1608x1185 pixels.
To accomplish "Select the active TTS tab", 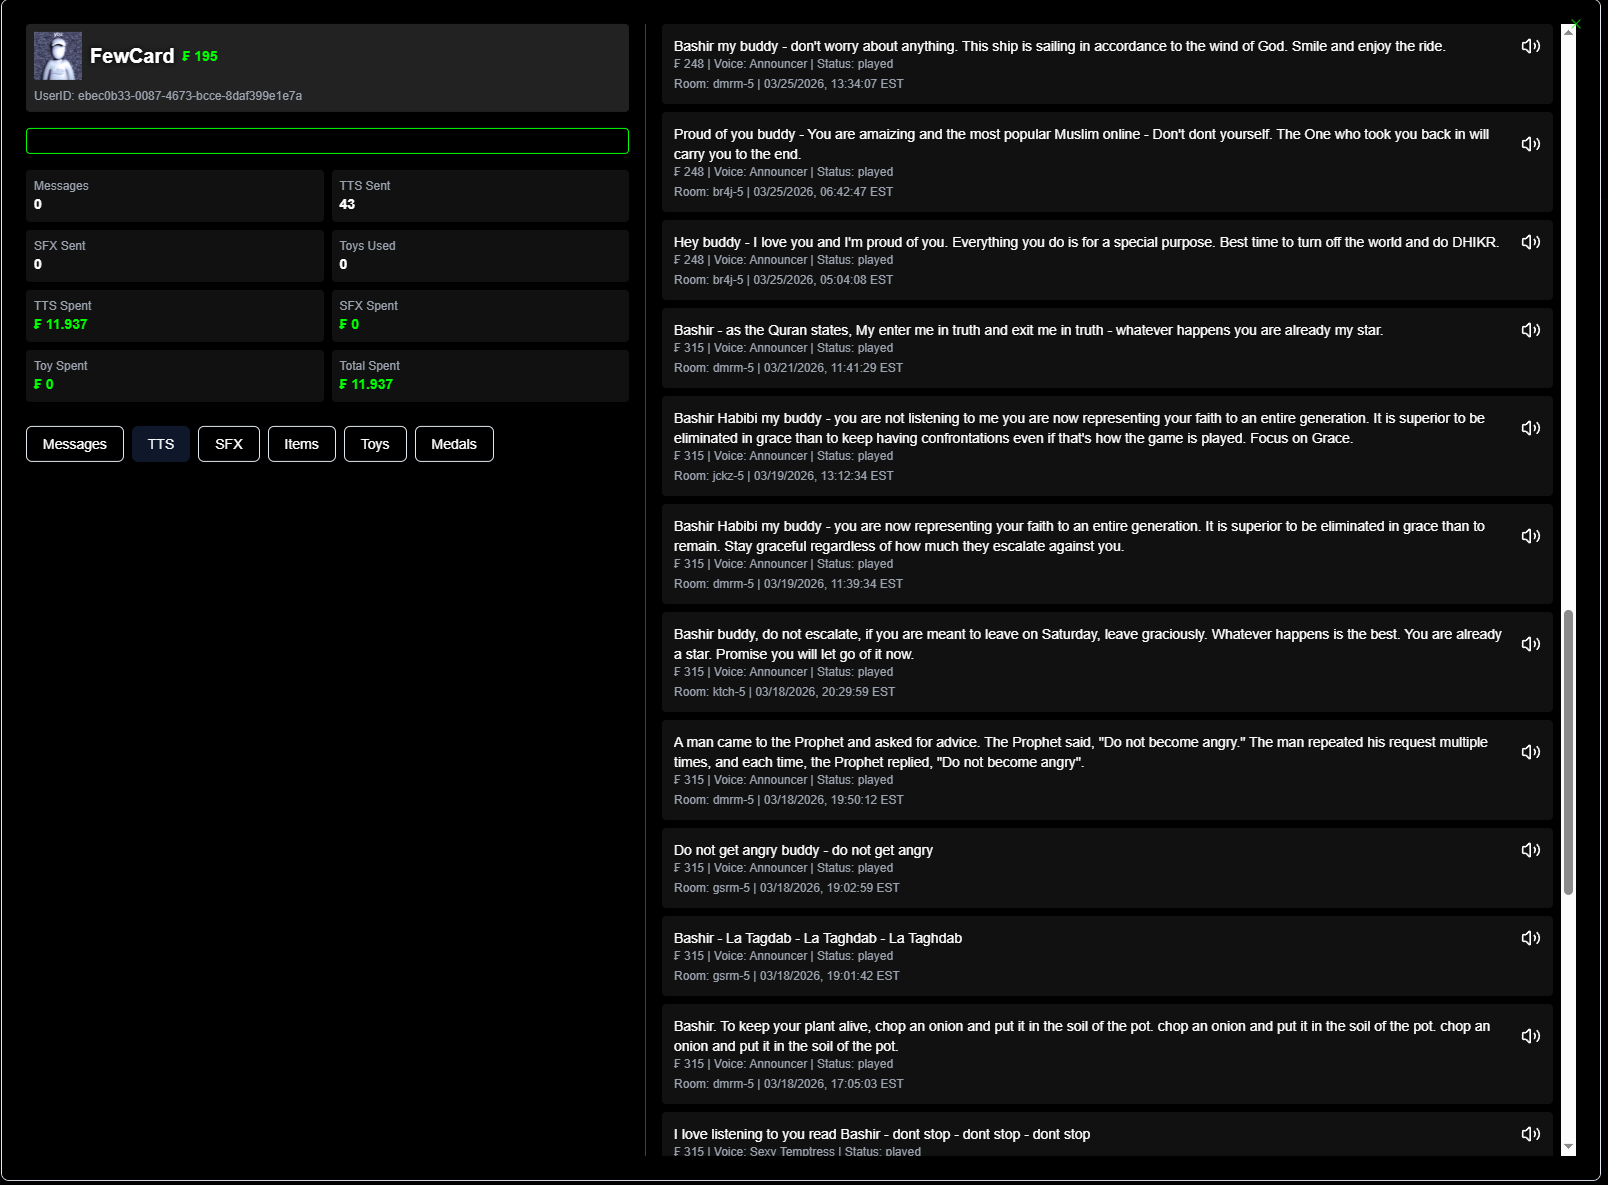I will click(x=161, y=444).
